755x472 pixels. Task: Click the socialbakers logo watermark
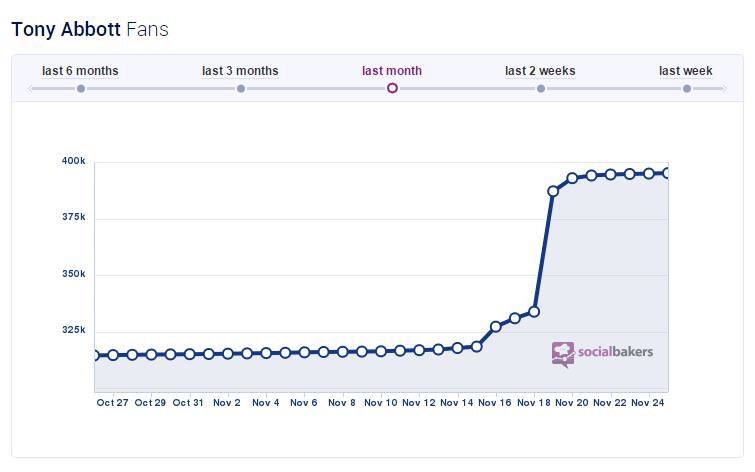[x=602, y=353]
